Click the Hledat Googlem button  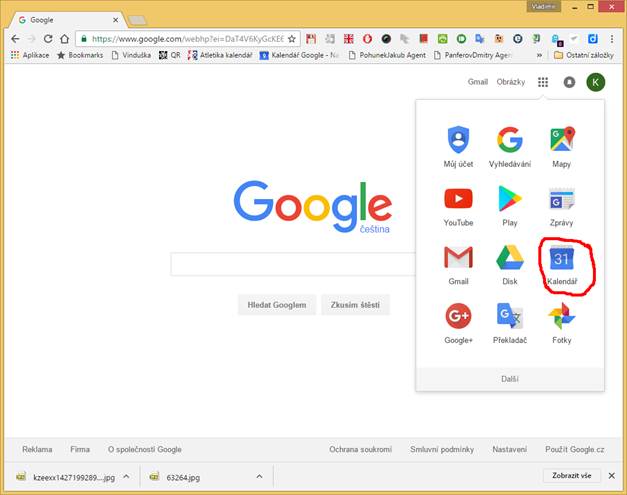[x=277, y=305]
